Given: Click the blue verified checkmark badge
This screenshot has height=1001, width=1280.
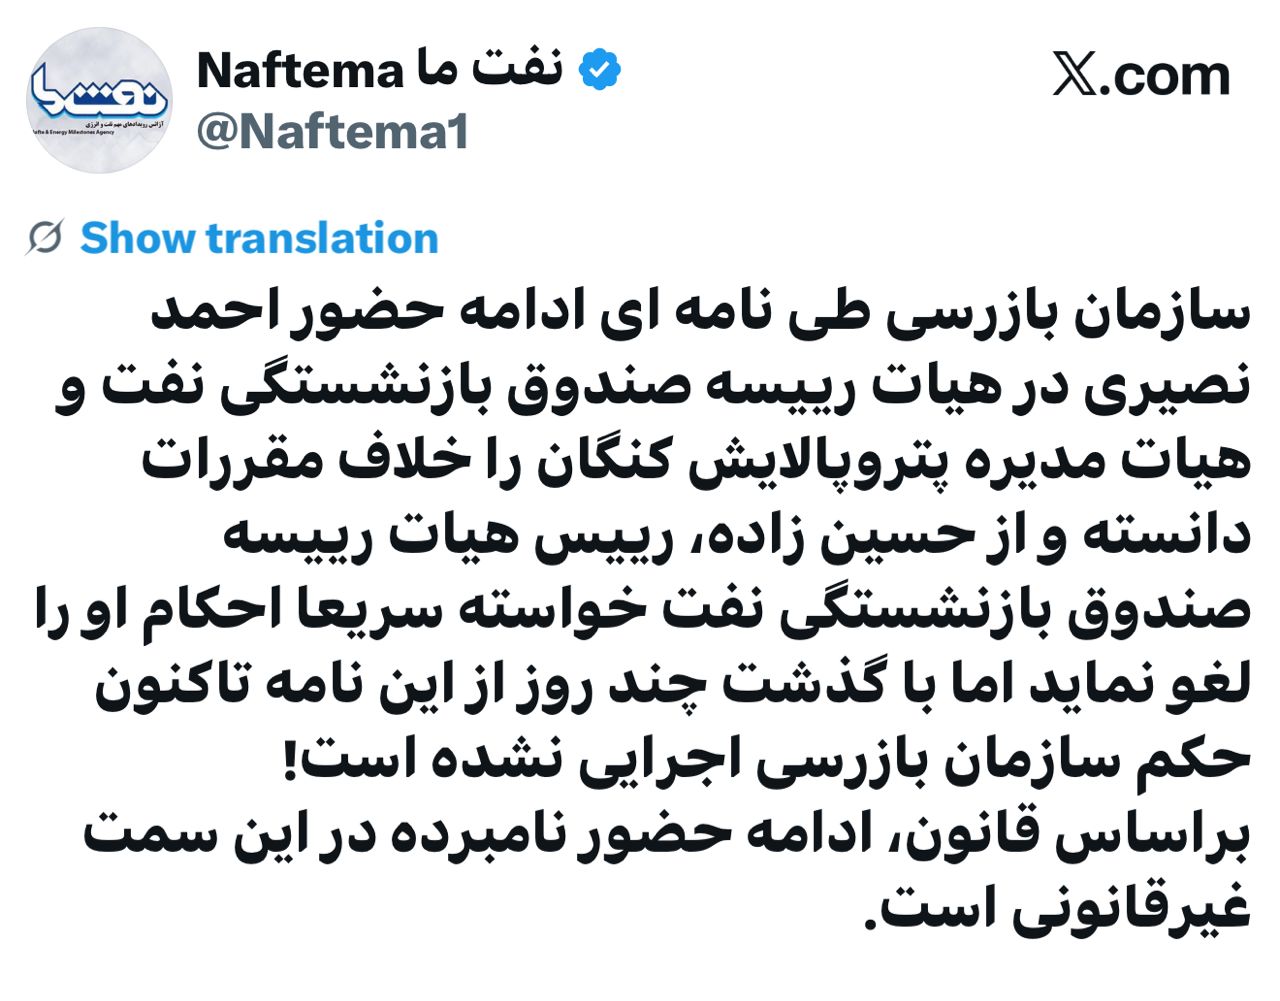Looking at the screenshot, I should [600, 71].
